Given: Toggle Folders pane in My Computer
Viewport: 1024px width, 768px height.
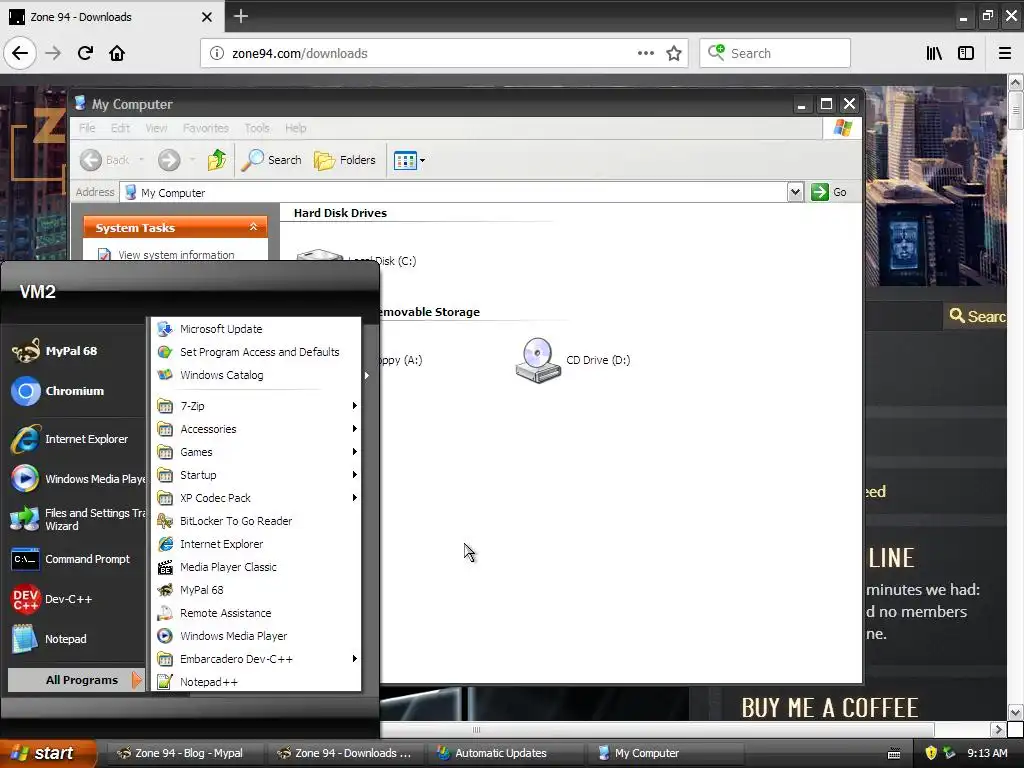Looking at the screenshot, I should 345,159.
